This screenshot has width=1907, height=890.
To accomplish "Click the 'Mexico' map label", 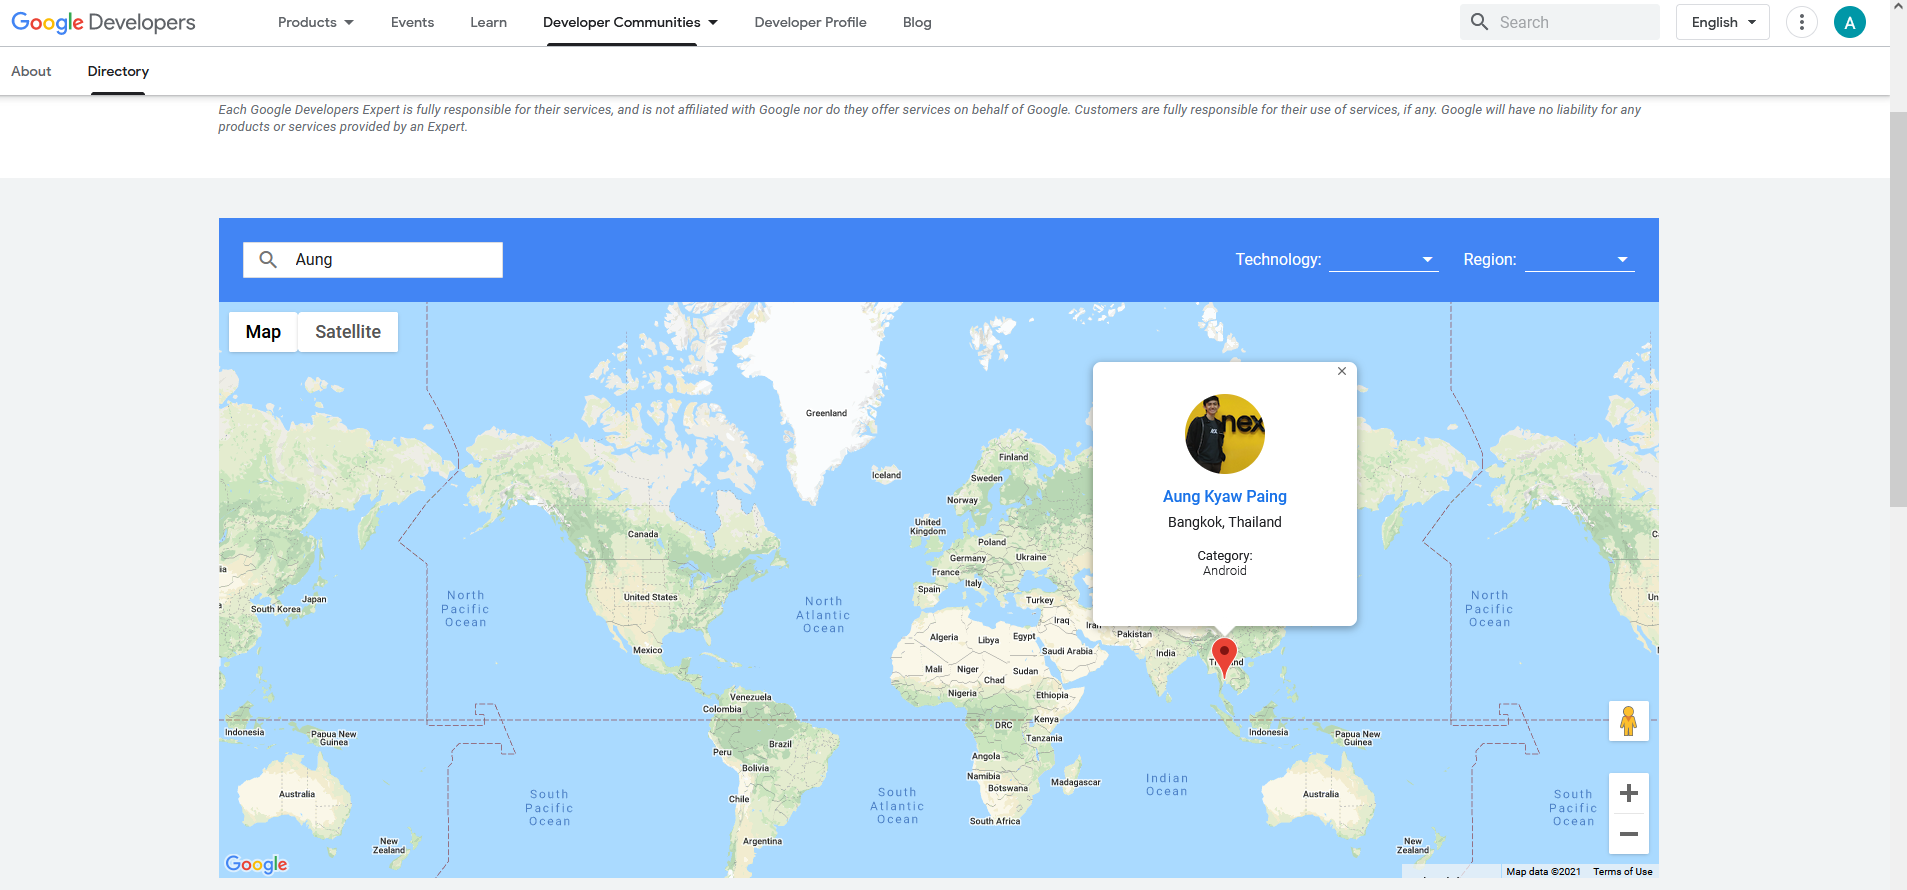I will click(647, 650).
